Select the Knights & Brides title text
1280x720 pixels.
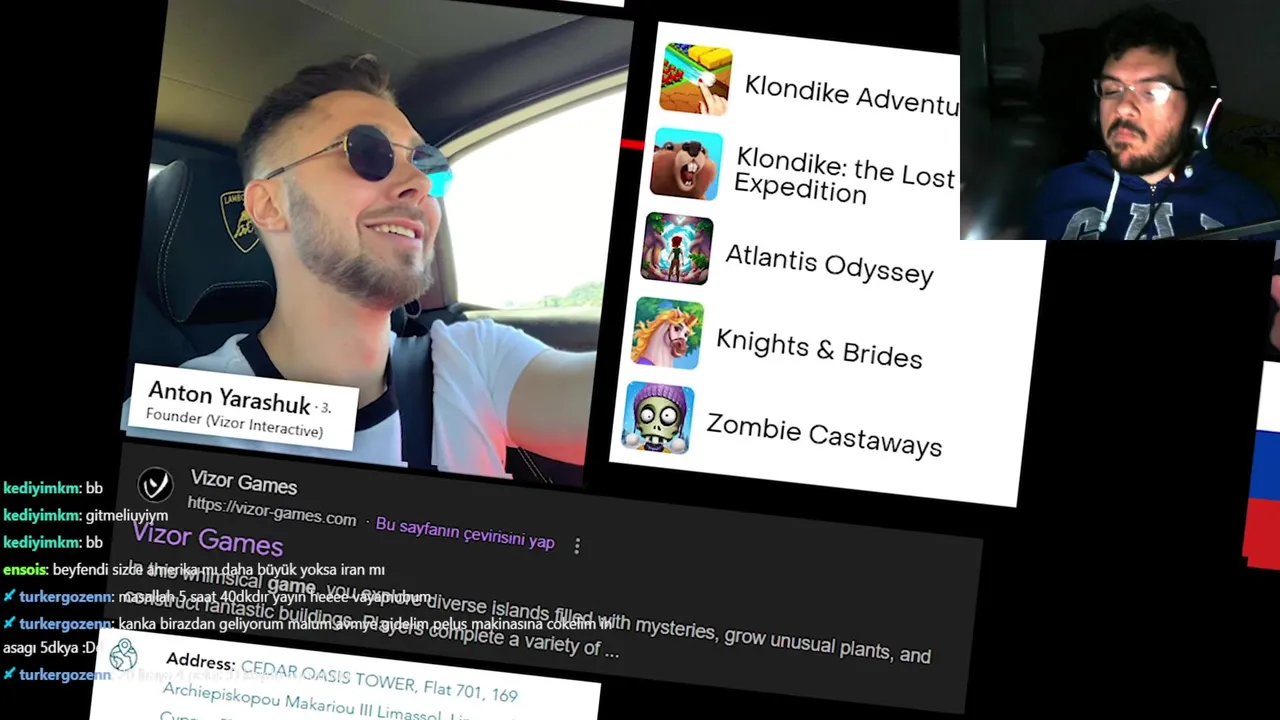[819, 349]
